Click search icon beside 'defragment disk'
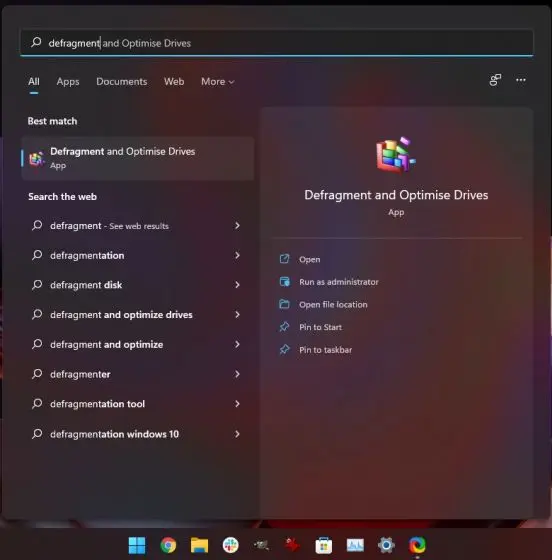552x560 pixels. pos(37,285)
